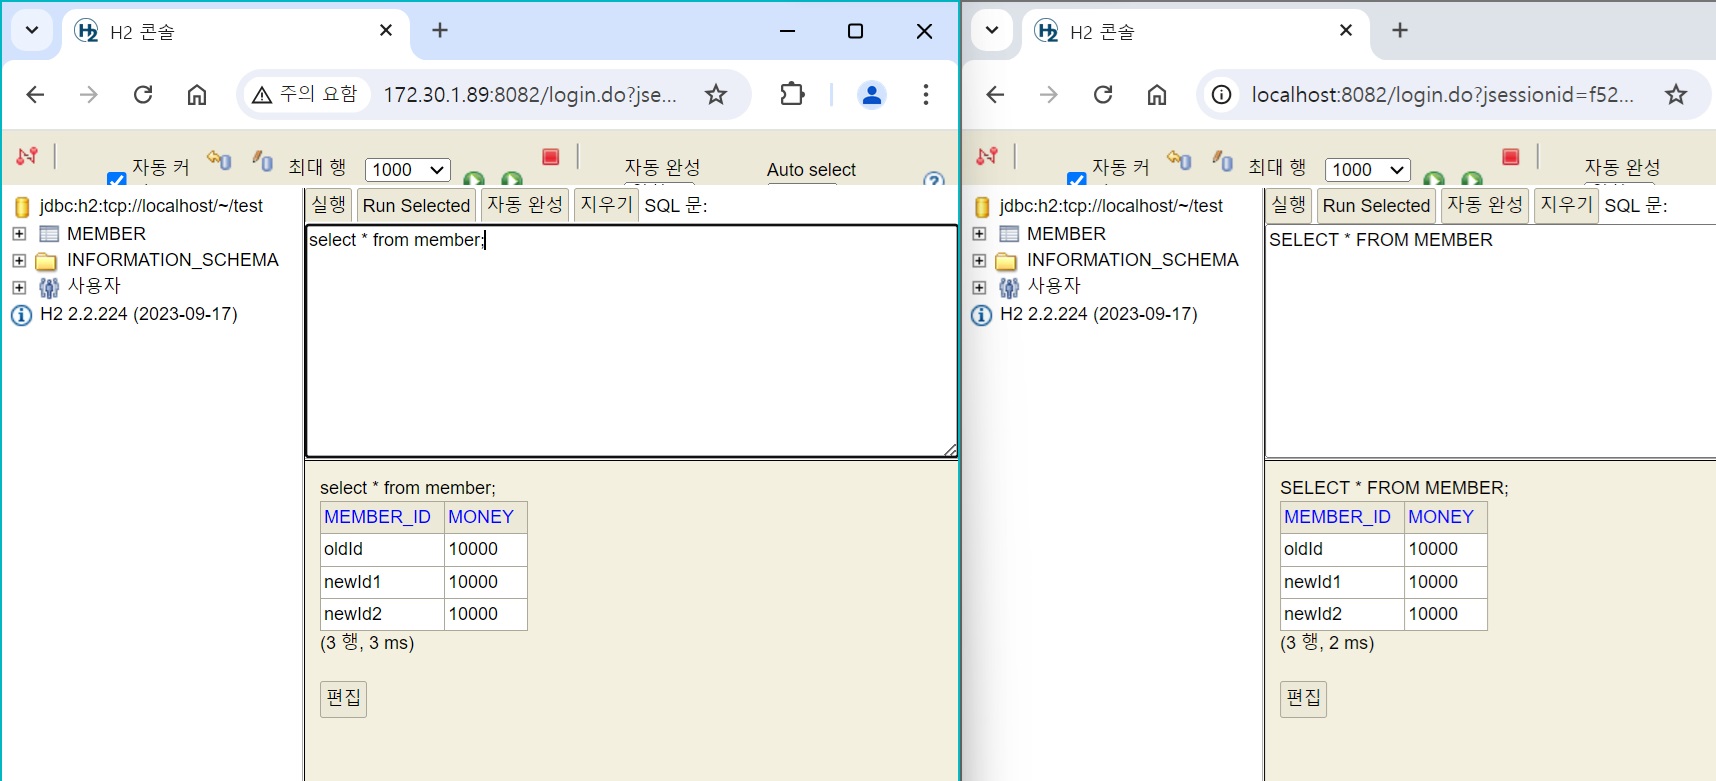1716x781 pixels.
Task: Click the 지우기 button in the left window
Action: (x=607, y=205)
